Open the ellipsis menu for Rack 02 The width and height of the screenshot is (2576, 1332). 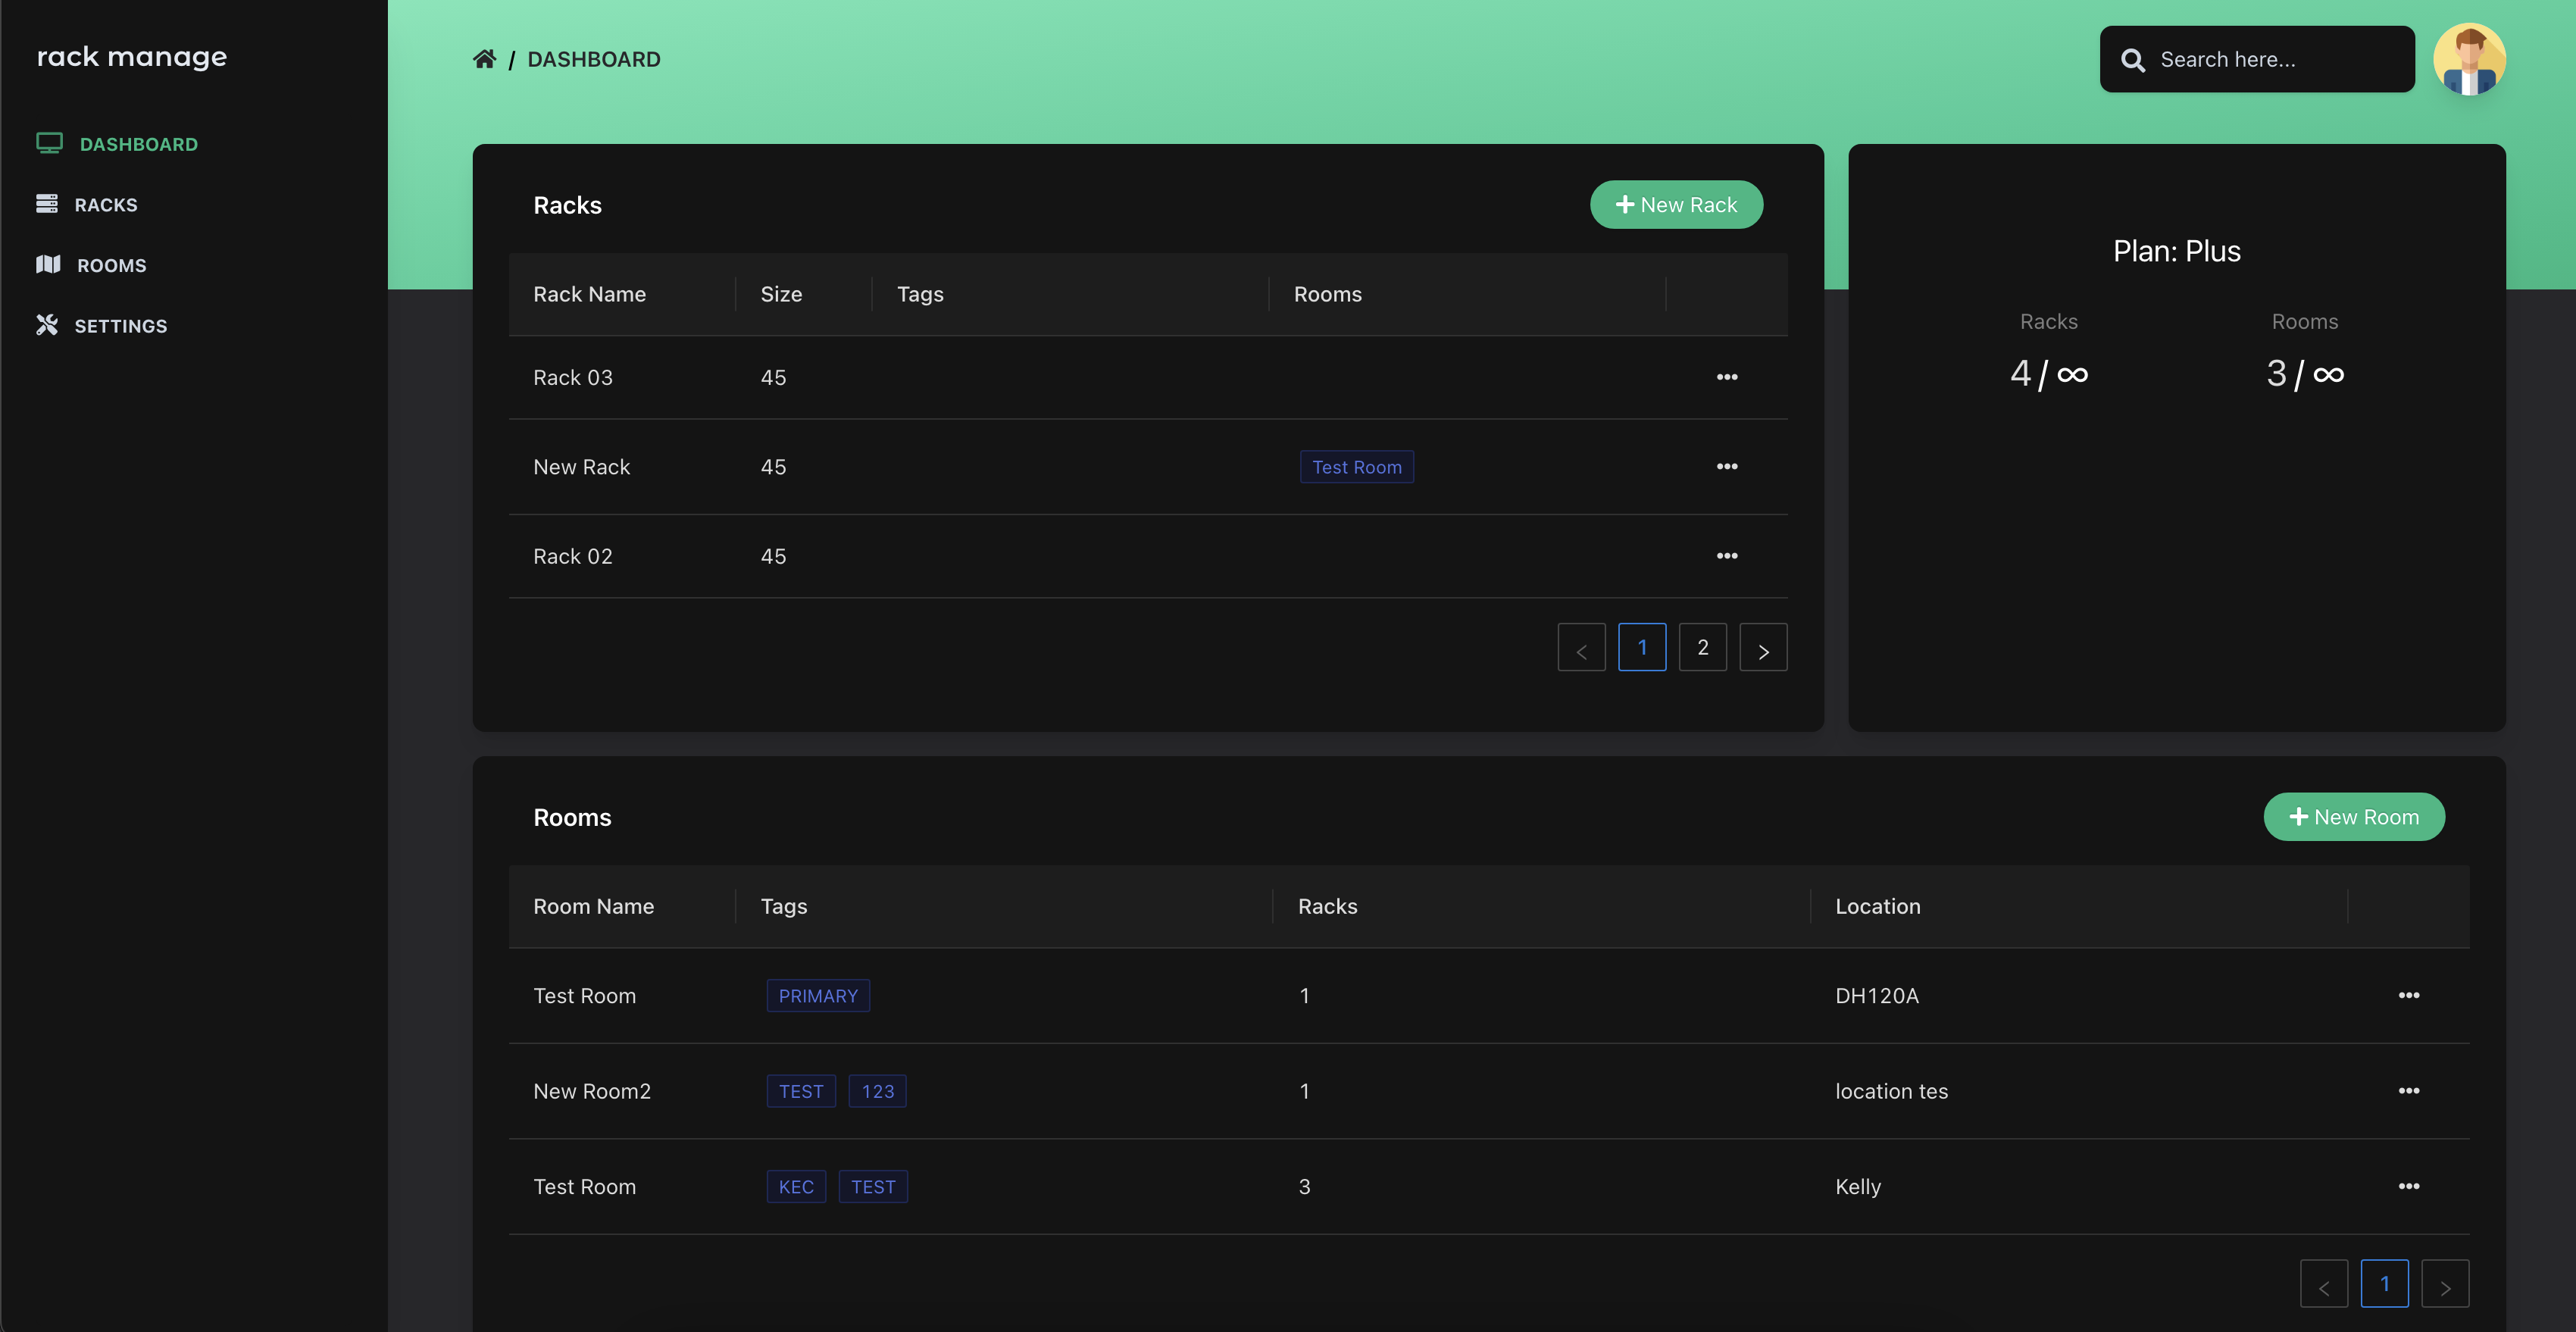click(1727, 556)
